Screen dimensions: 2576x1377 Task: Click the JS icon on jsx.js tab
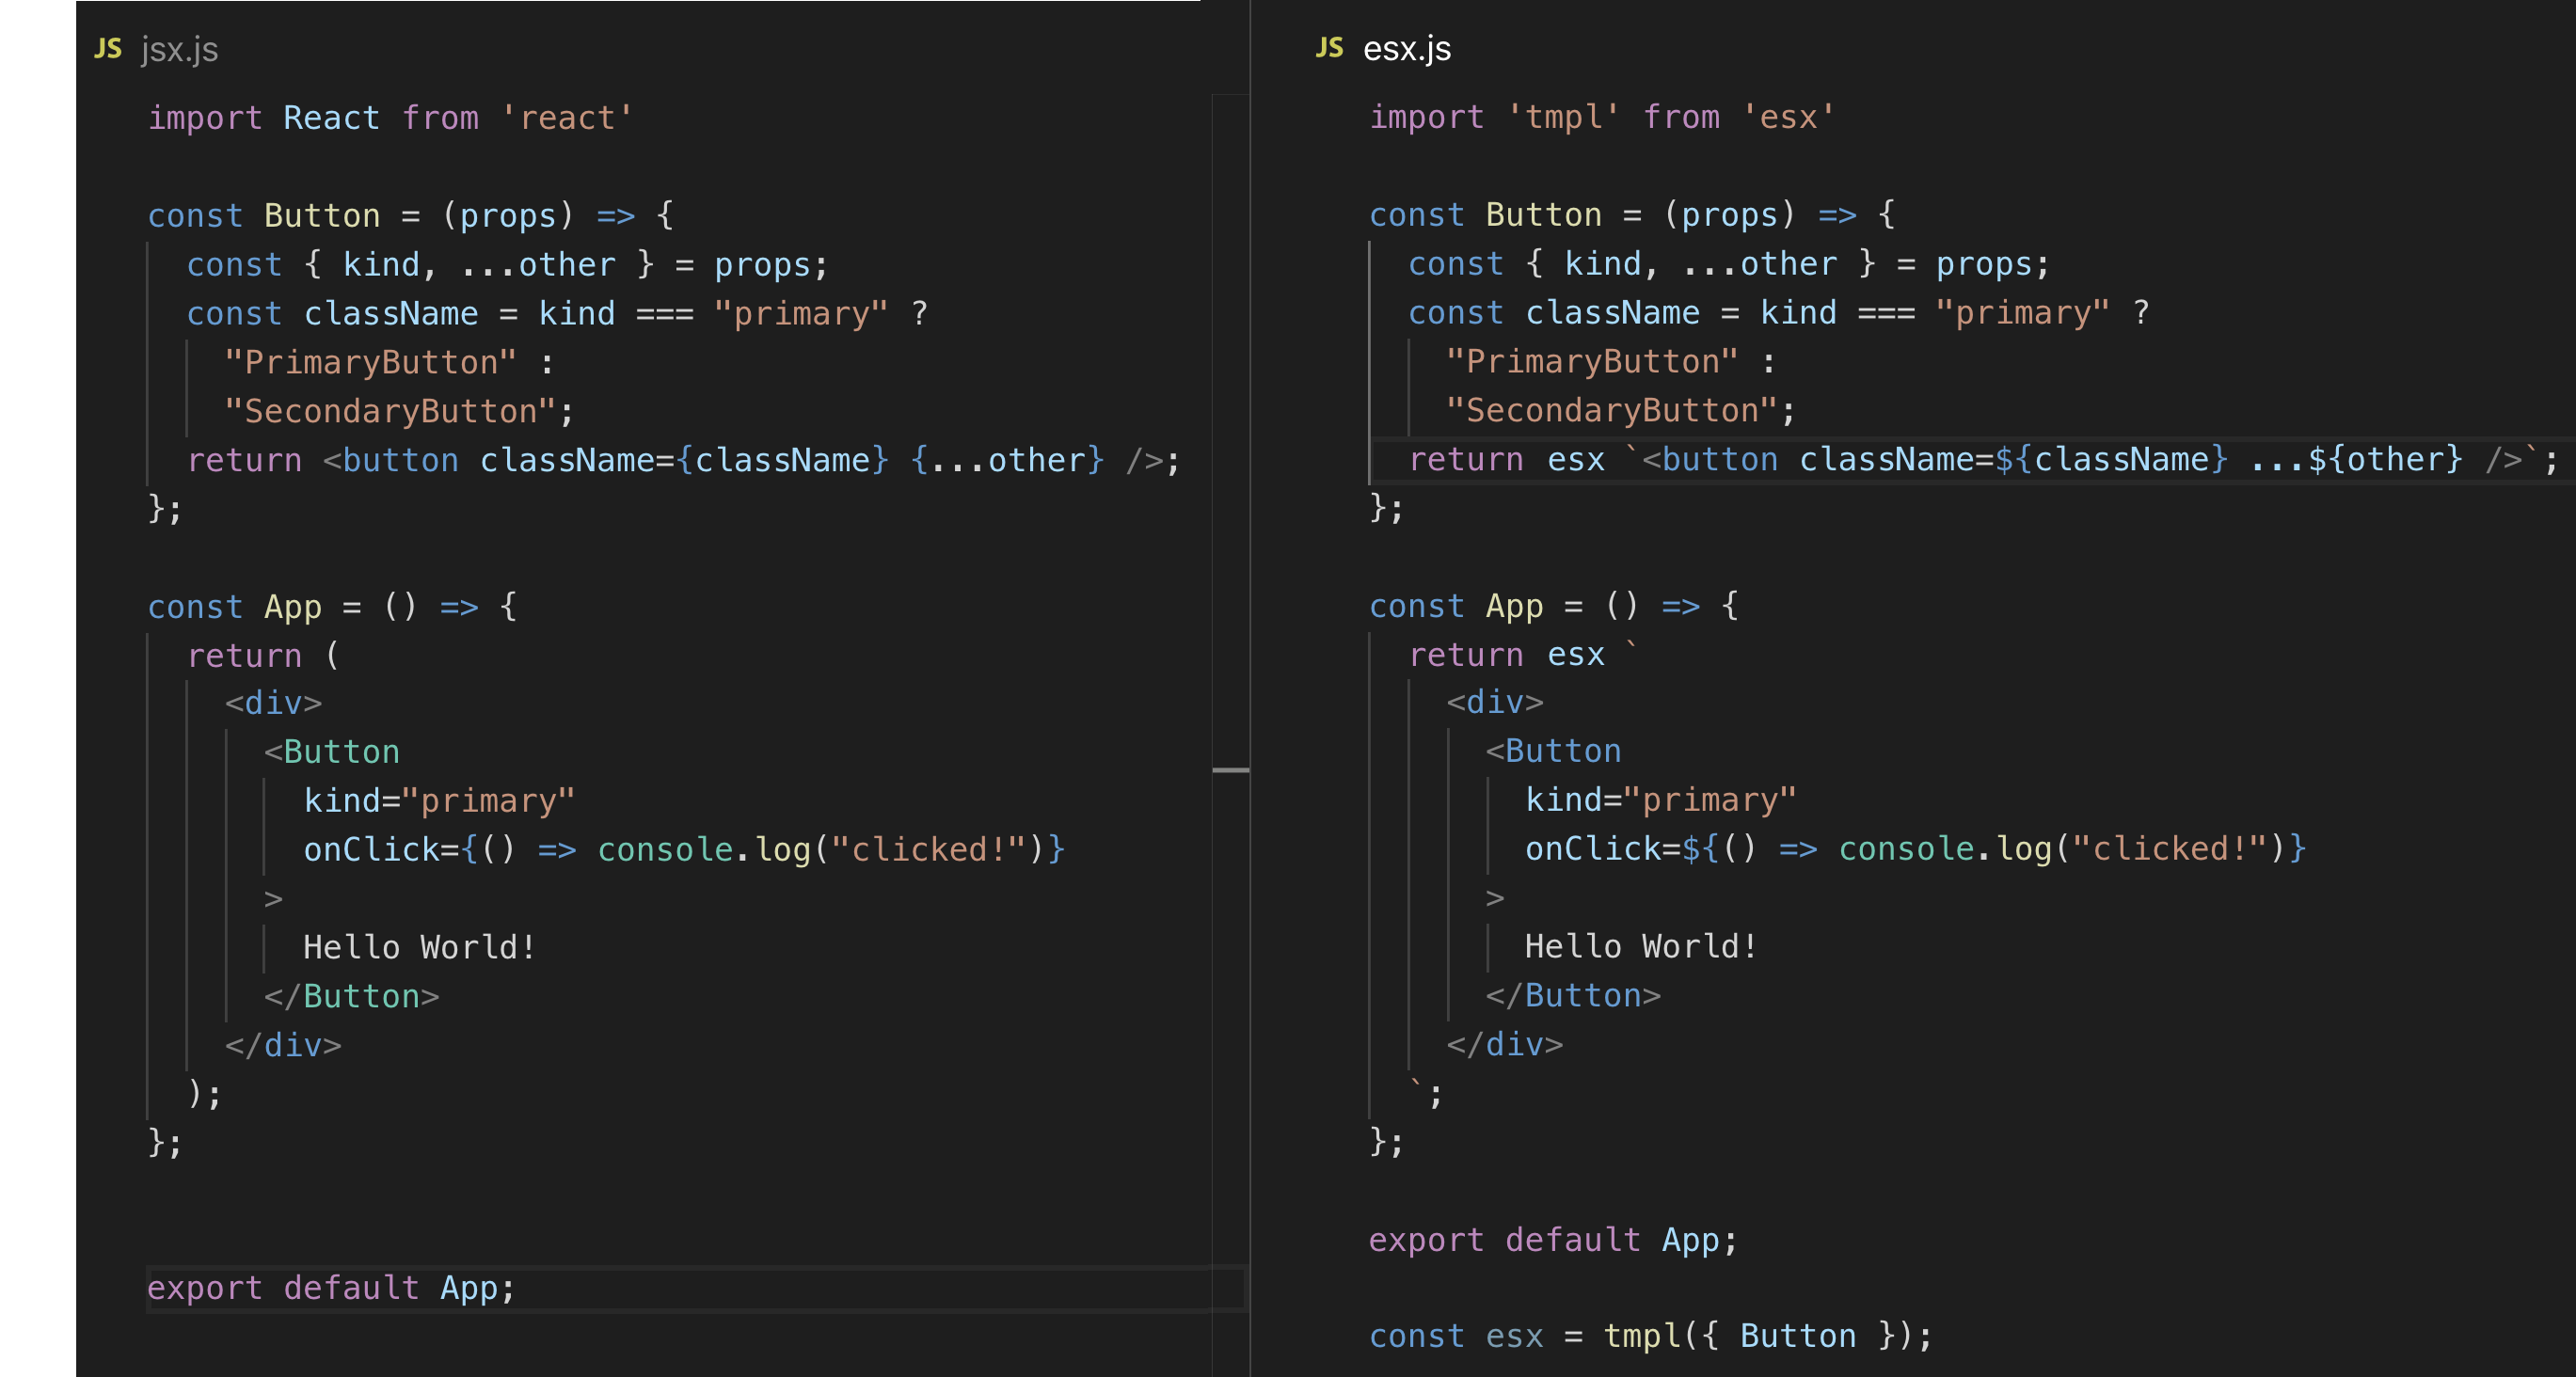click(108, 48)
